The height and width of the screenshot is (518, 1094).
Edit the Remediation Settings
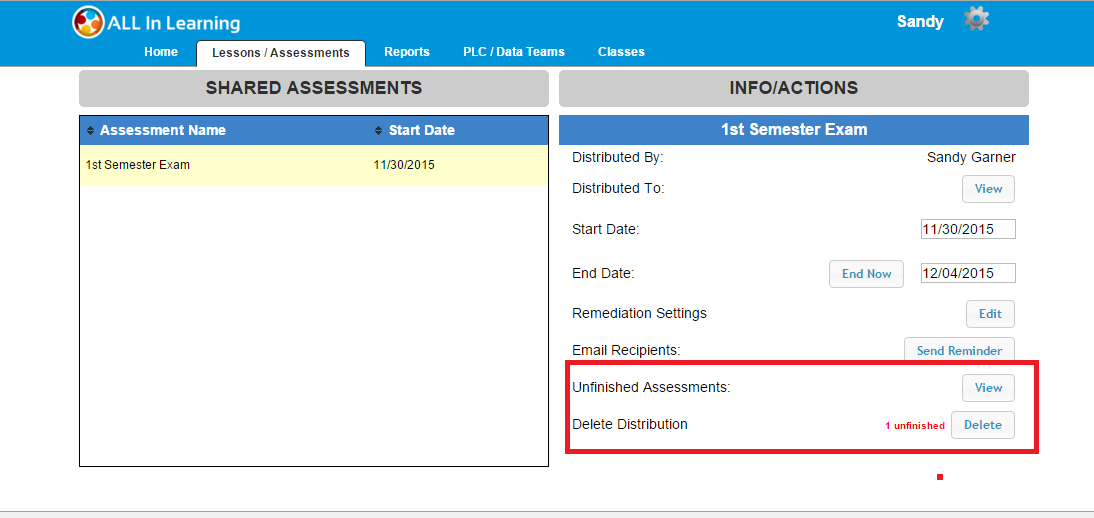click(990, 314)
